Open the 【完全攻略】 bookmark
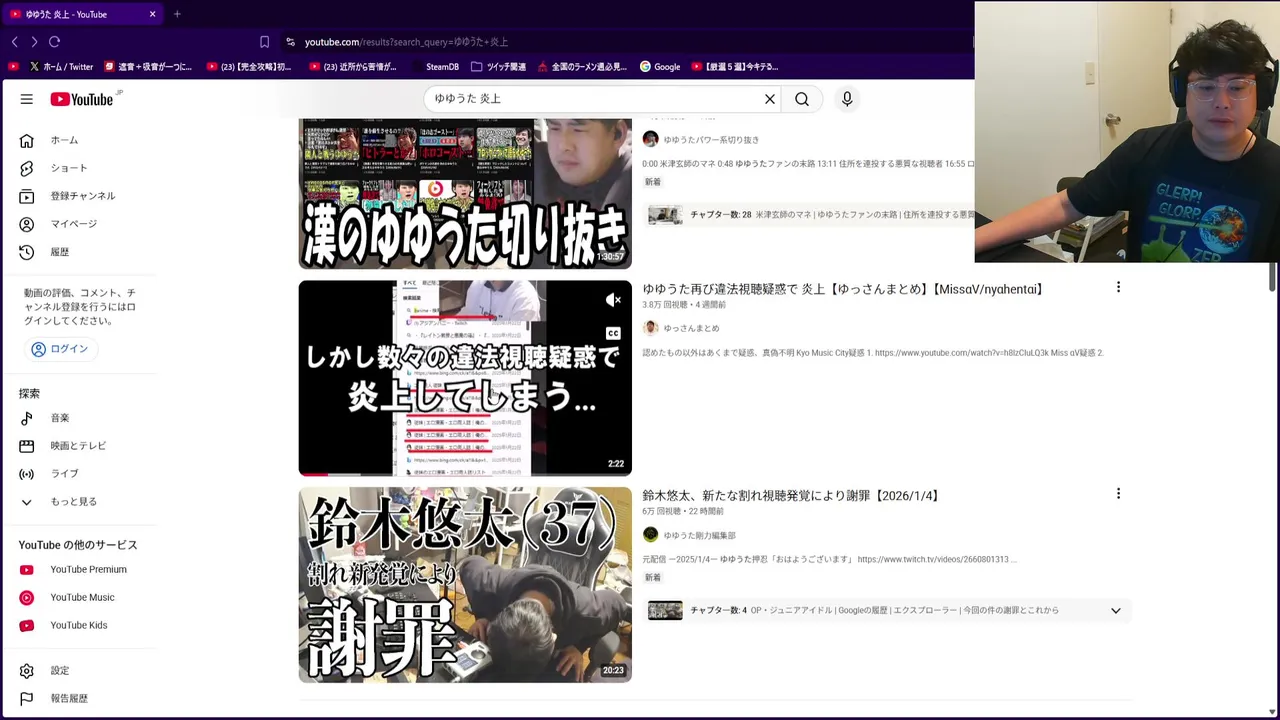The image size is (1280, 720). 249,67
